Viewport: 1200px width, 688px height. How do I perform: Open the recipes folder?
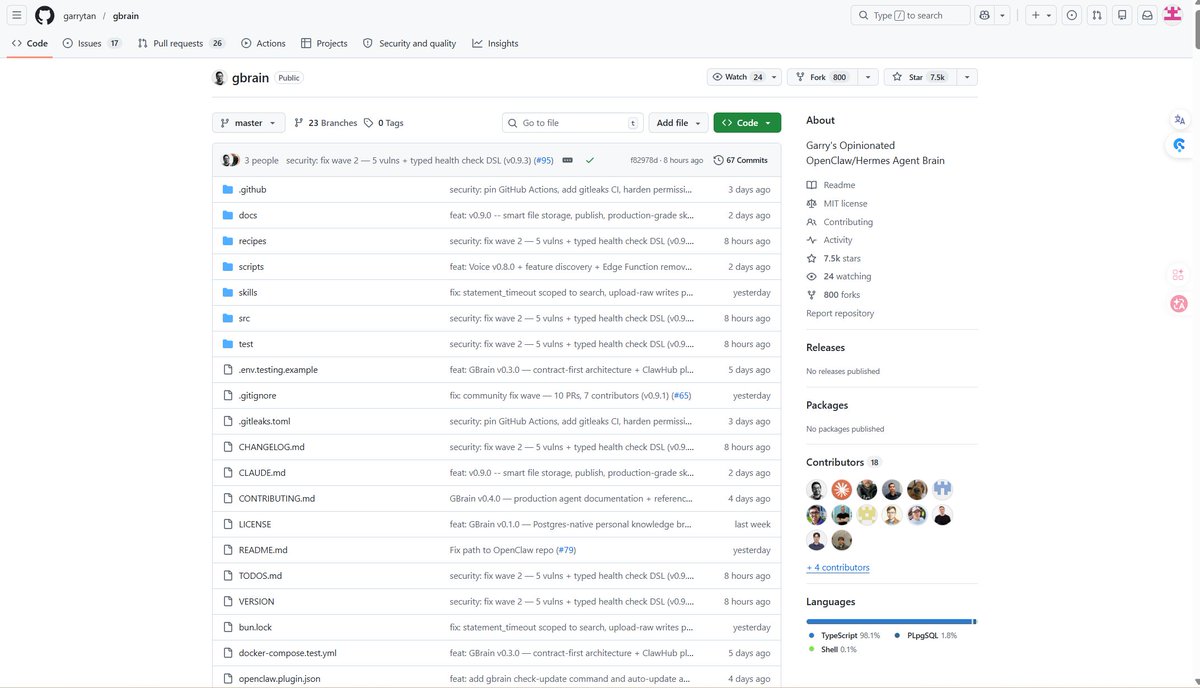point(252,241)
